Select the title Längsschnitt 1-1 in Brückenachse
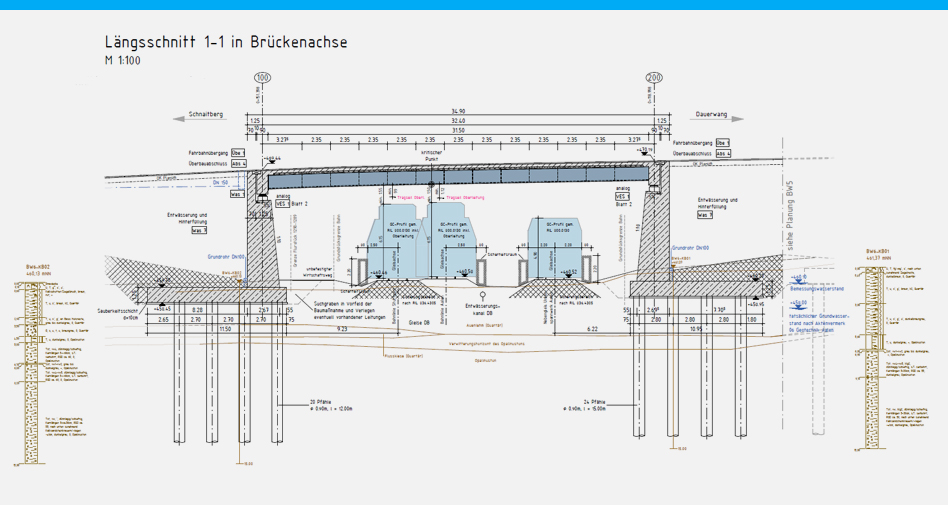 (226, 42)
